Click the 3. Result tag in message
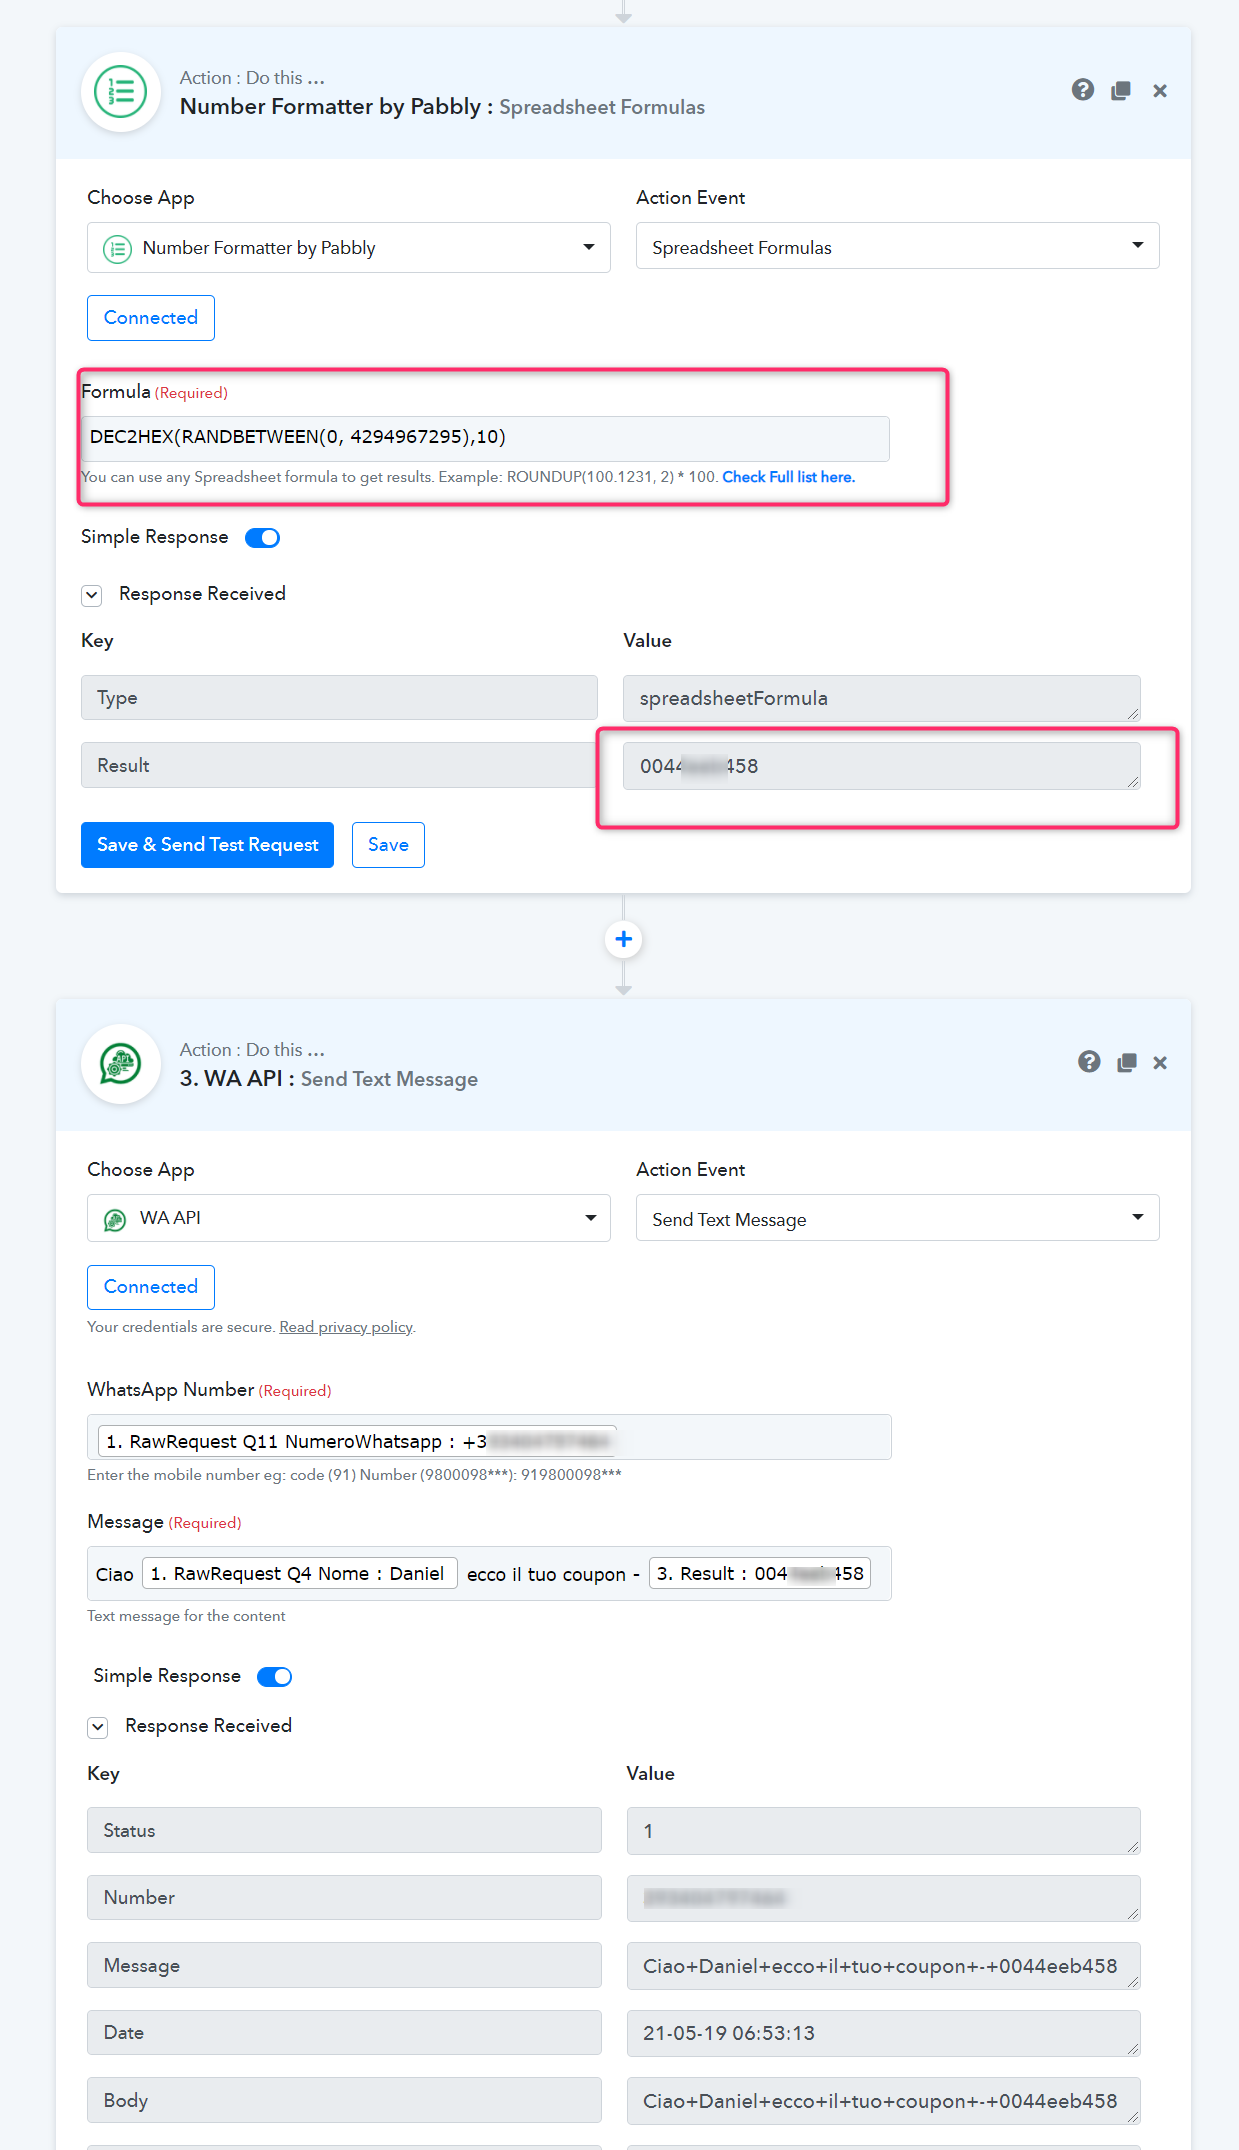 [x=760, y=1574]
